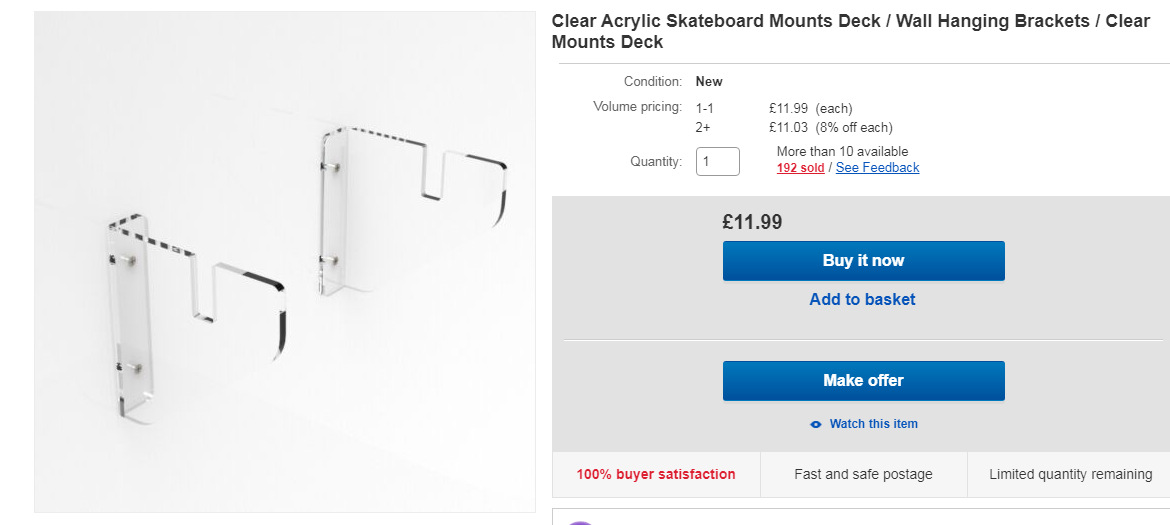Select the Fast and safe postage tab
The image size is (1170, 525).
click(863, 474)
